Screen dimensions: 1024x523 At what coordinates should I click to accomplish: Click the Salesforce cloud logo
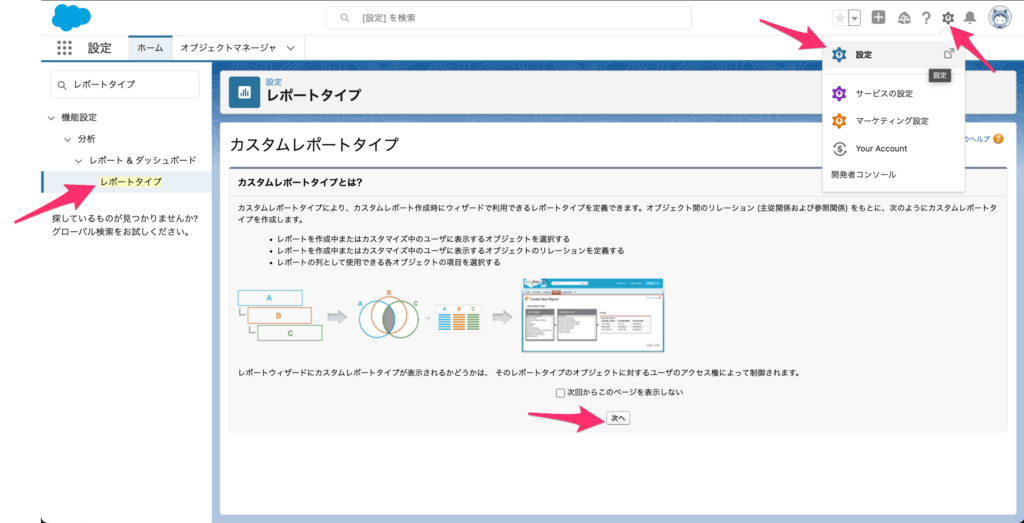[x=71, y=17]
